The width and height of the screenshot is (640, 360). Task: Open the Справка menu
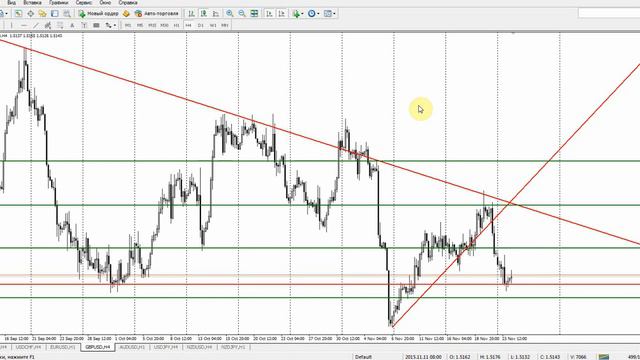tap(128, 2)
